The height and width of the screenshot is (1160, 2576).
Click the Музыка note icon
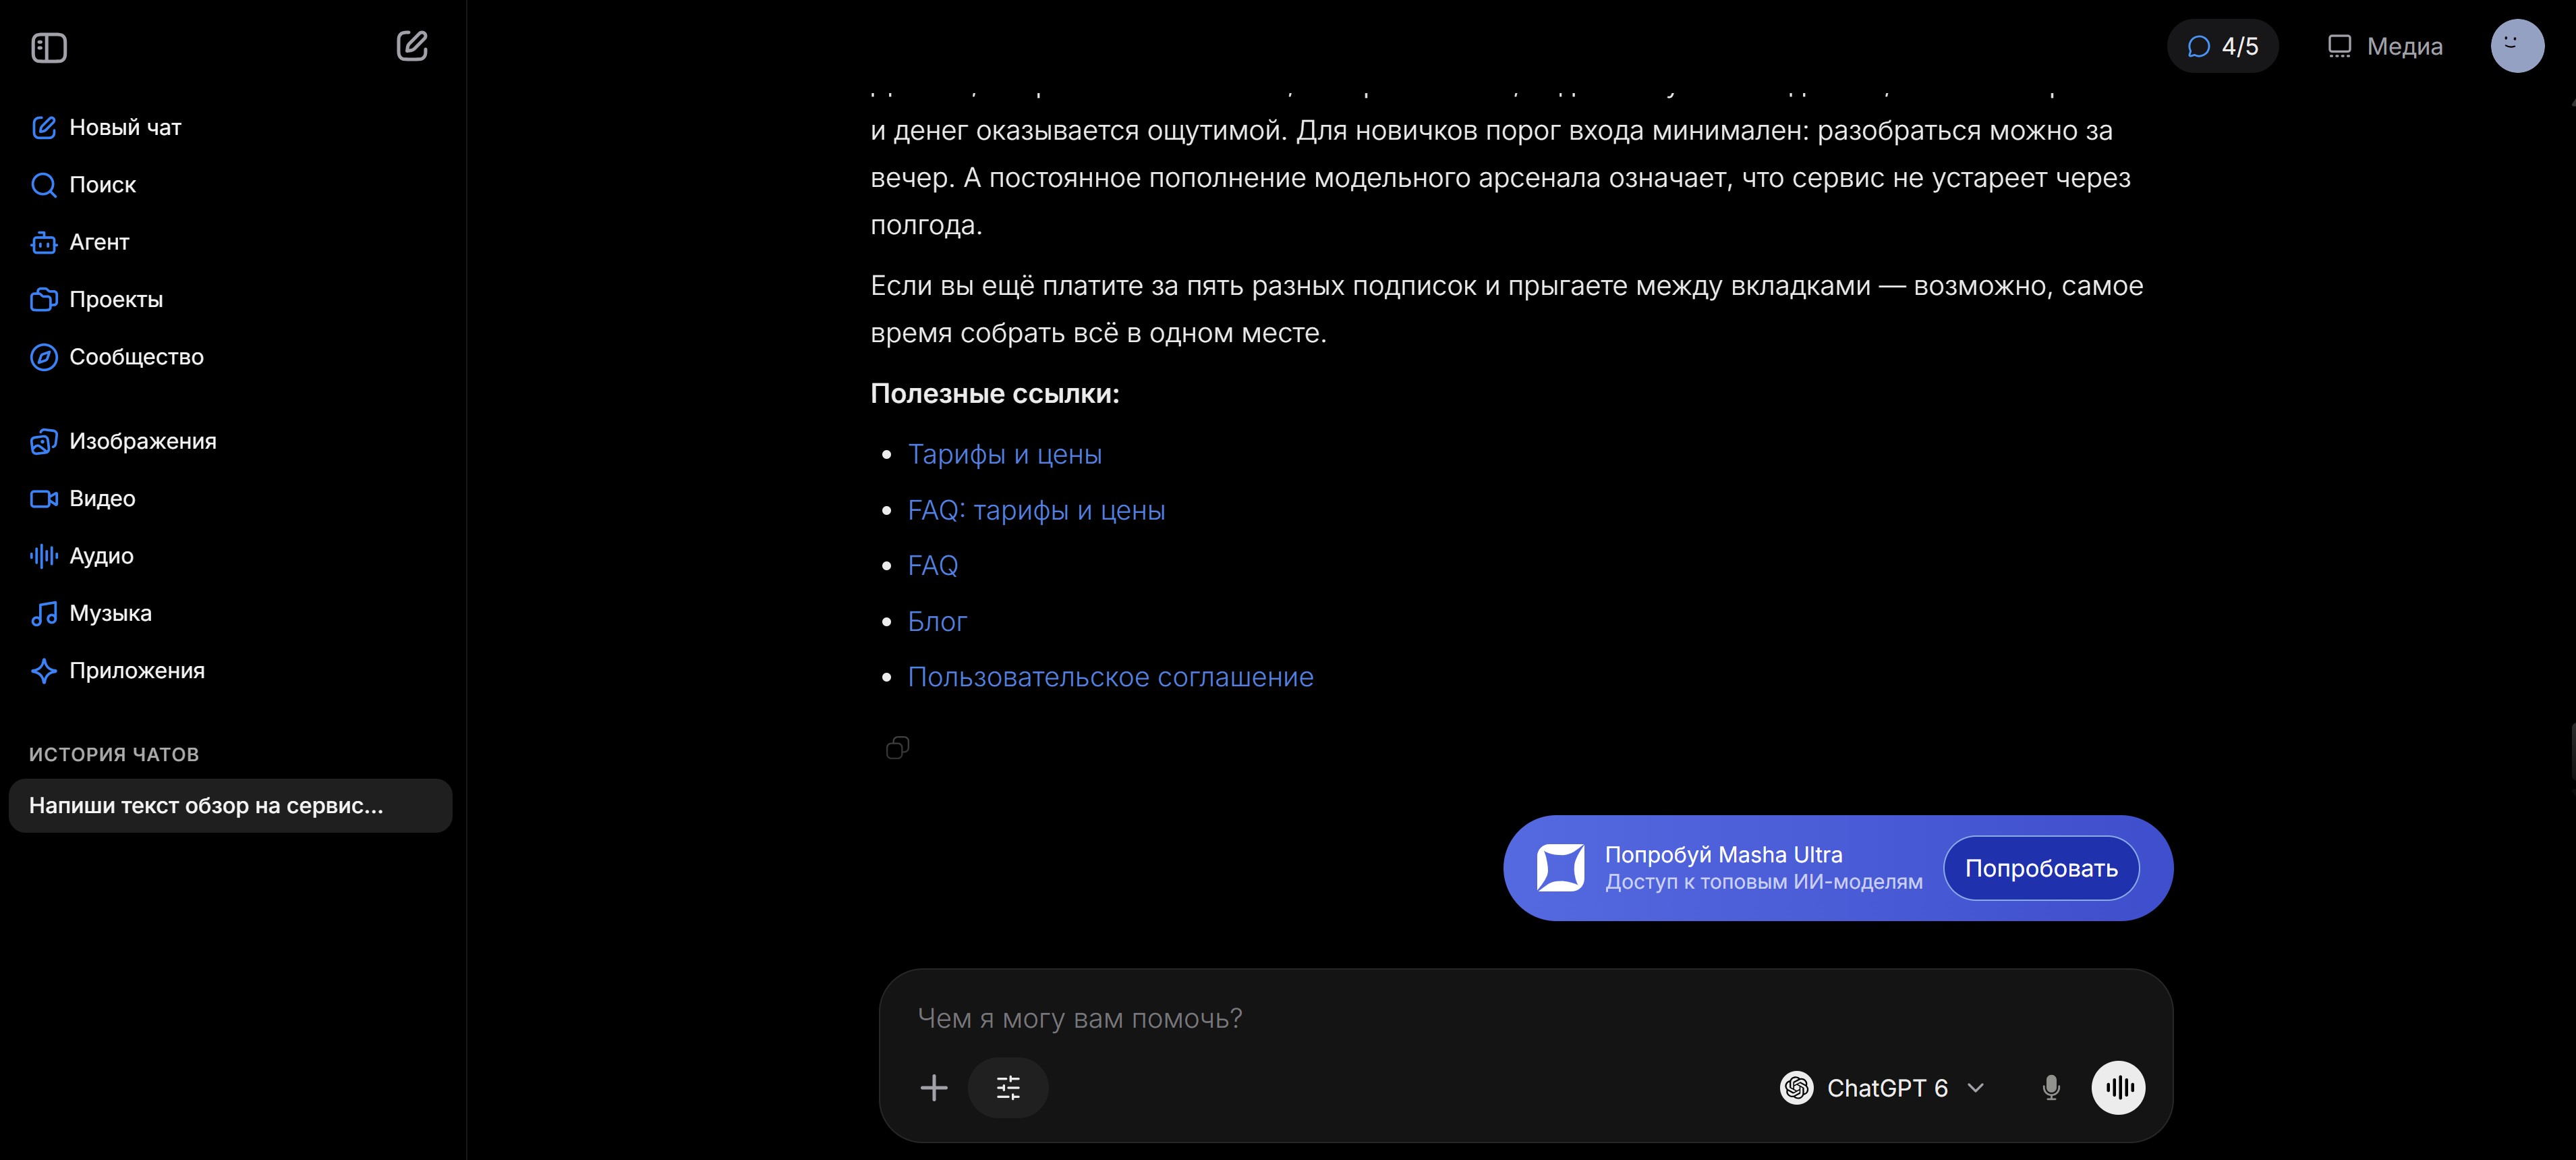click(44, 614)
